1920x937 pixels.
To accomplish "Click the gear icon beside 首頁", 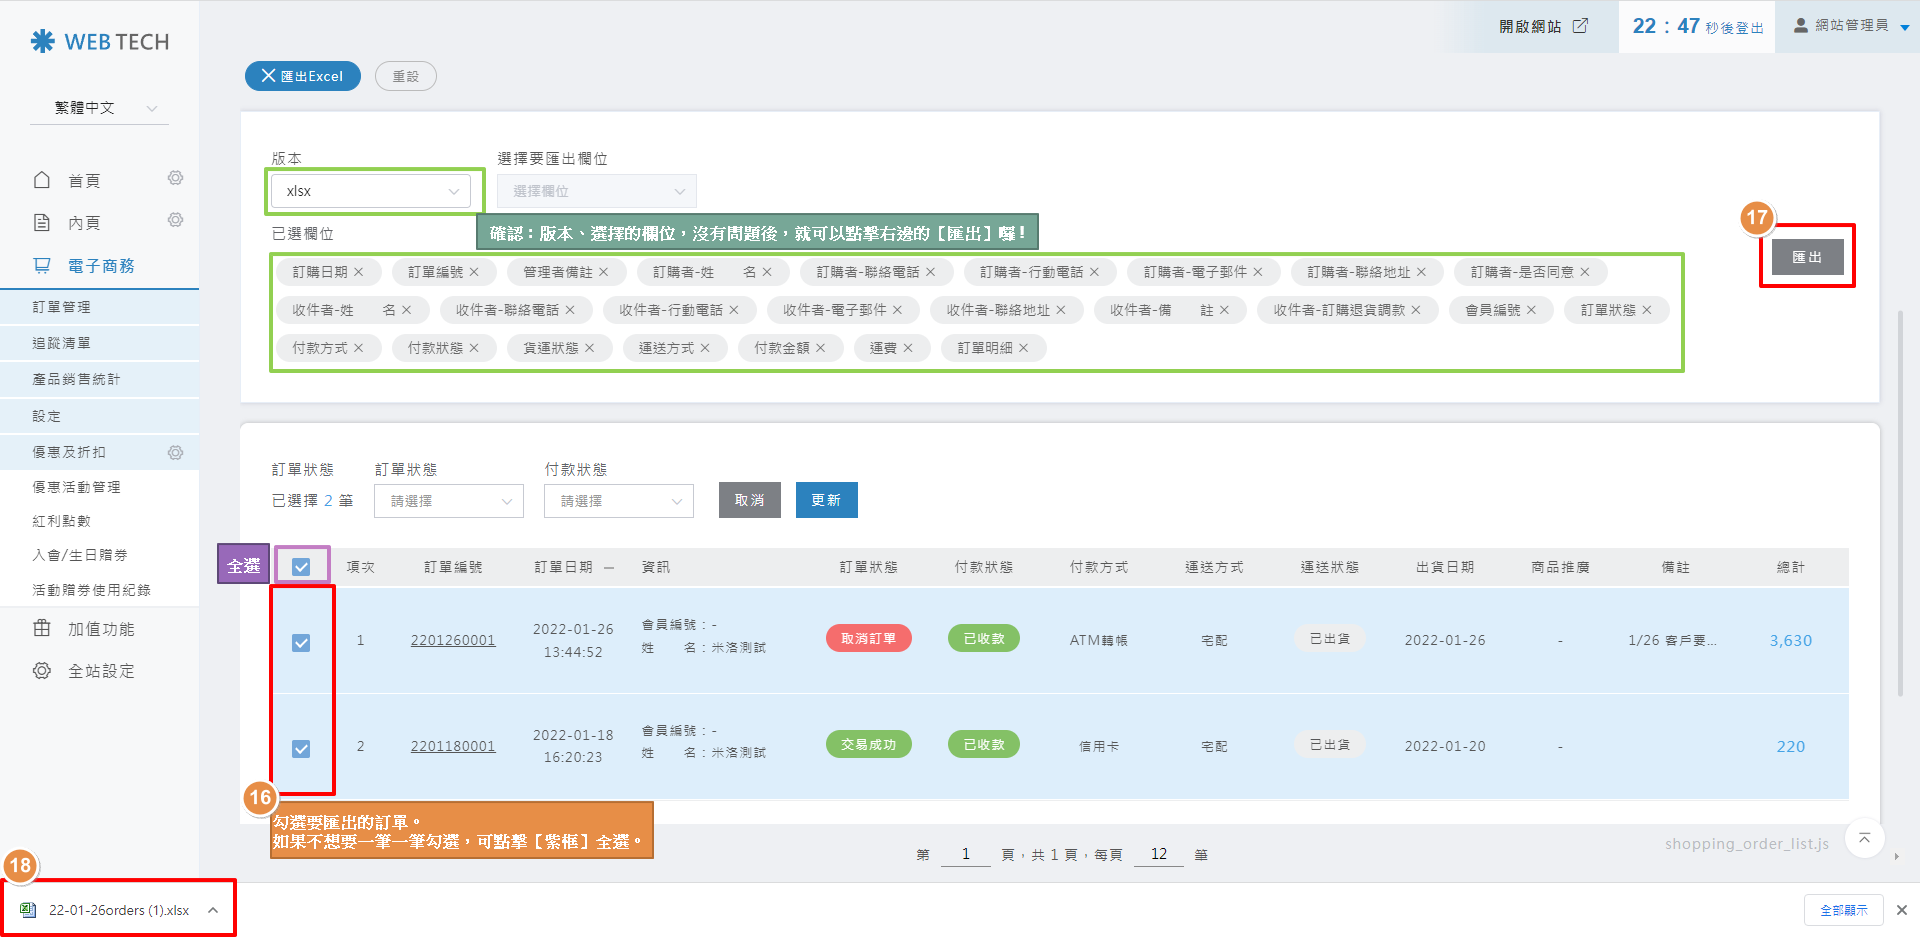I will (175, 178).
